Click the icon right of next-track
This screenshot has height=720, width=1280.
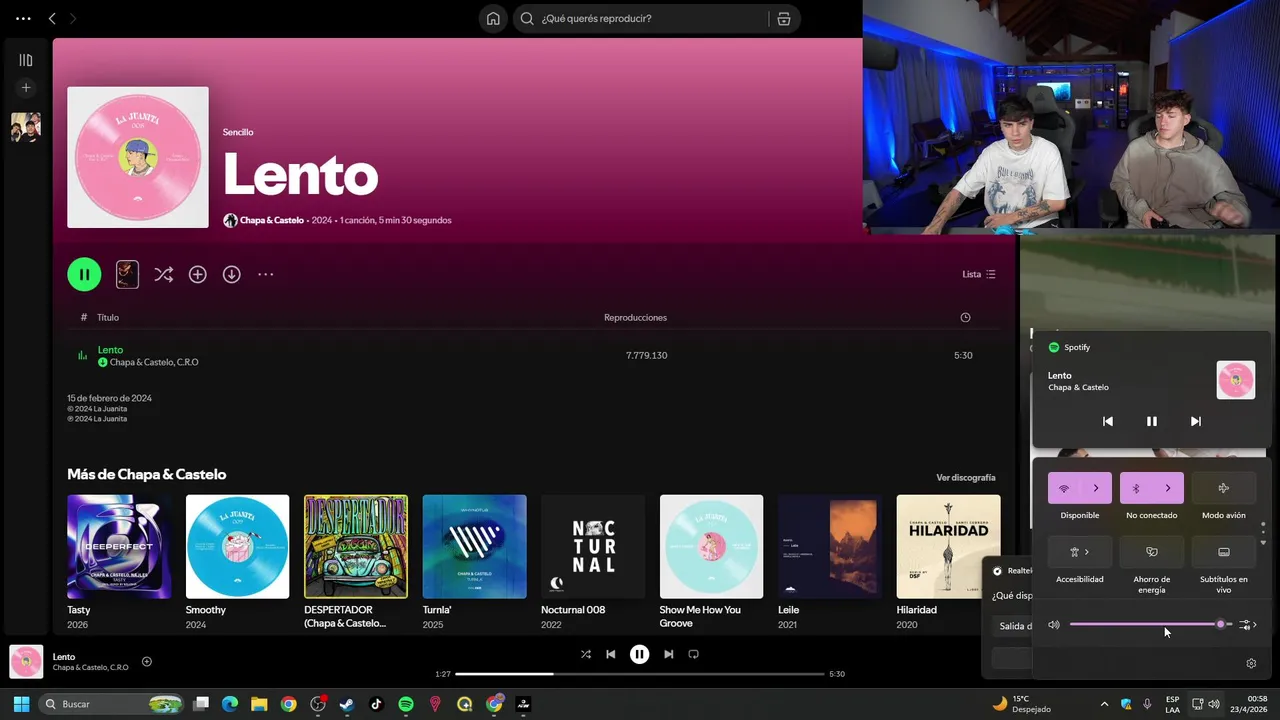[693, 654]
